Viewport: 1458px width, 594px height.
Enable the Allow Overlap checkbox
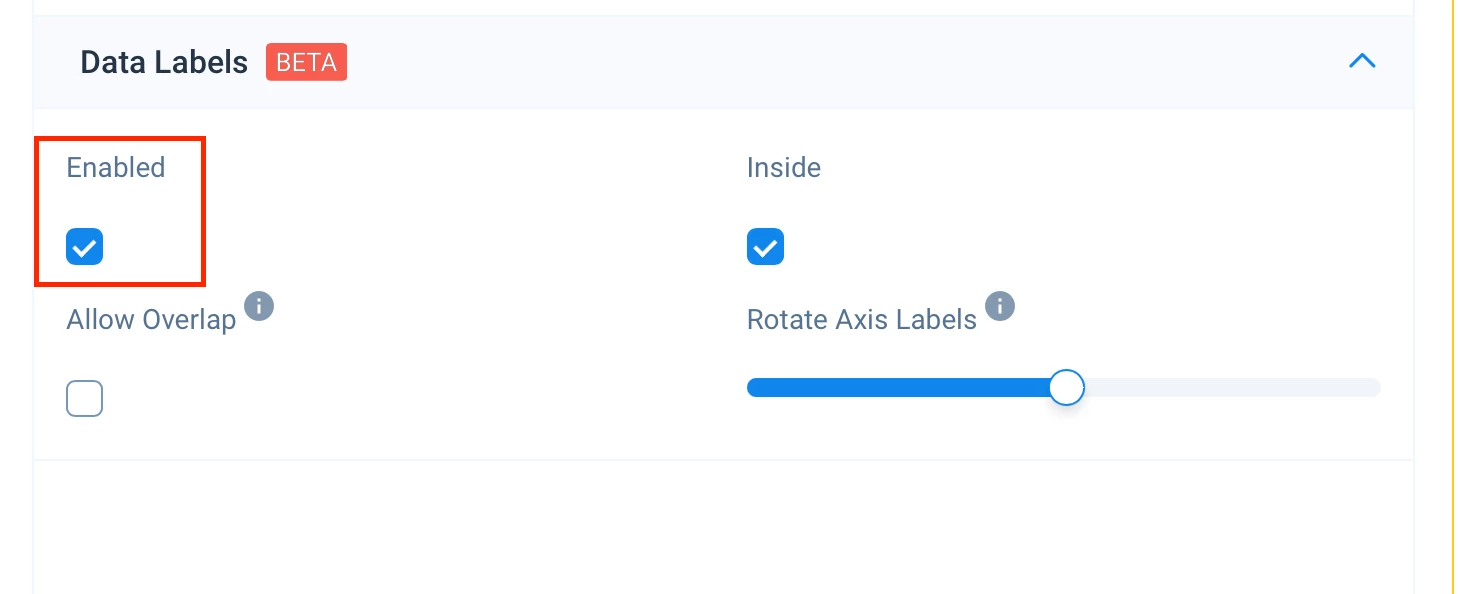click(x=85, y=399)
